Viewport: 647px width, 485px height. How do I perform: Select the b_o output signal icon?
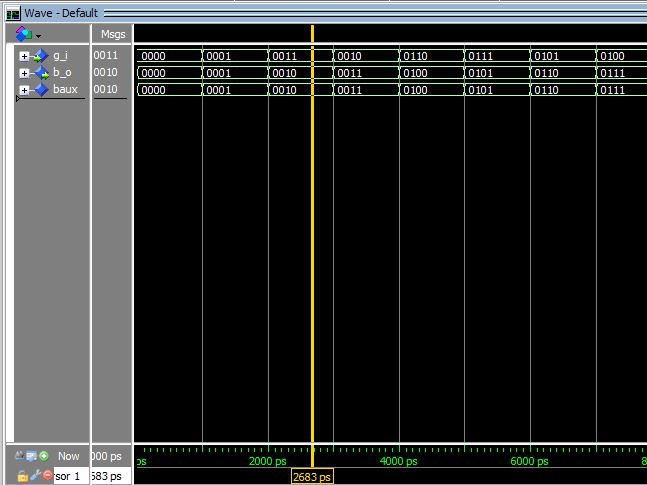point(40,73)
